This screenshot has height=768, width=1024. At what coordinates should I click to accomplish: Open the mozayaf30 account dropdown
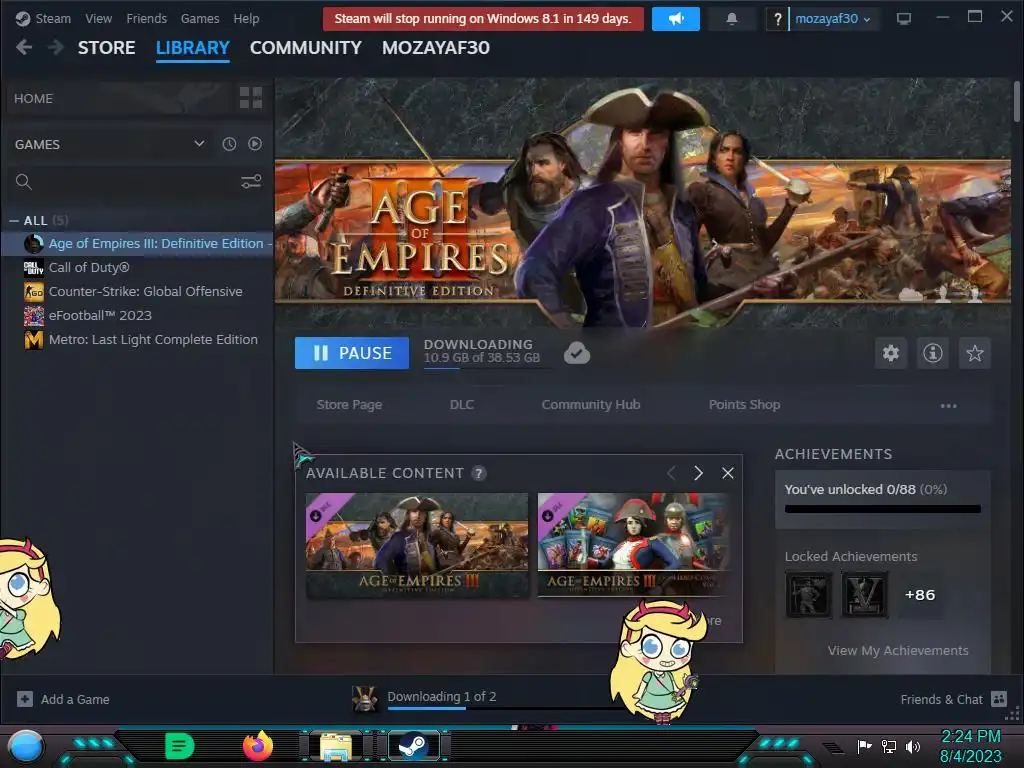[833, 19]
